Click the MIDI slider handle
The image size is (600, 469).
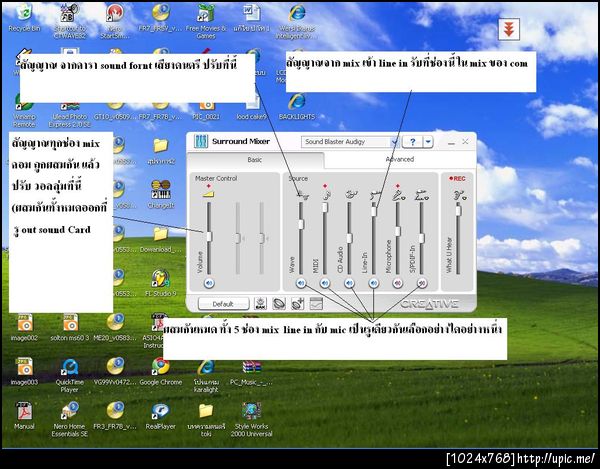click(325, 208)
